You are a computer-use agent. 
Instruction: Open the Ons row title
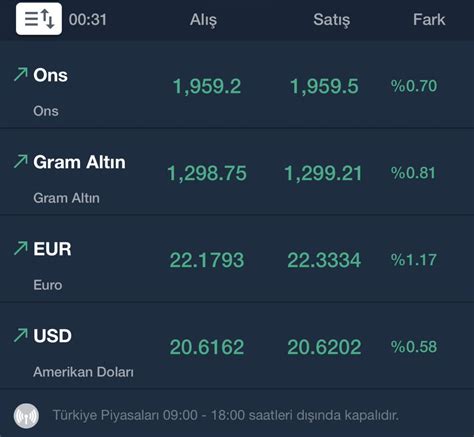click(x=50, y=75)
